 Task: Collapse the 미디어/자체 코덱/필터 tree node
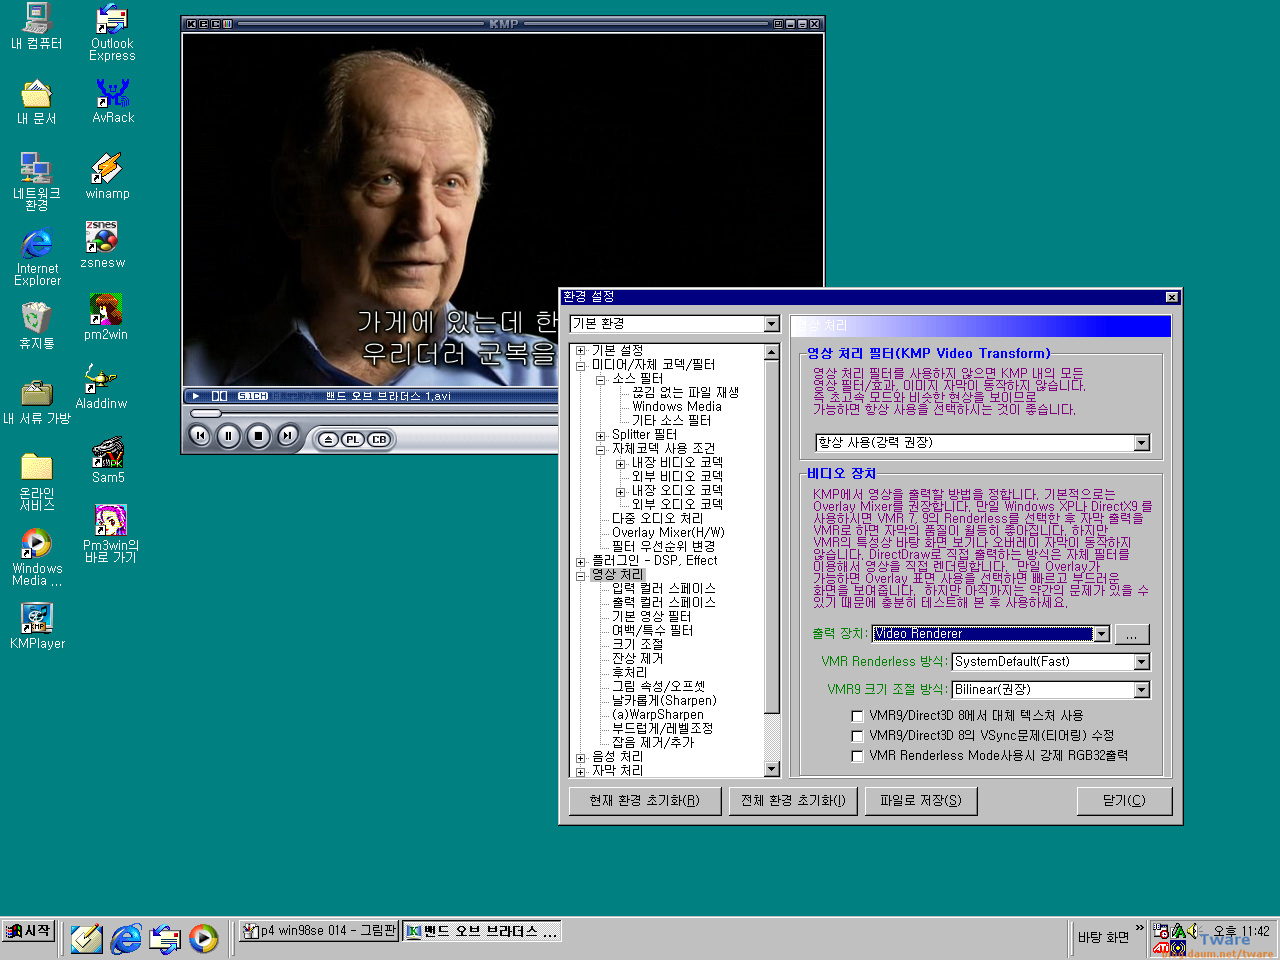point(581,365)
